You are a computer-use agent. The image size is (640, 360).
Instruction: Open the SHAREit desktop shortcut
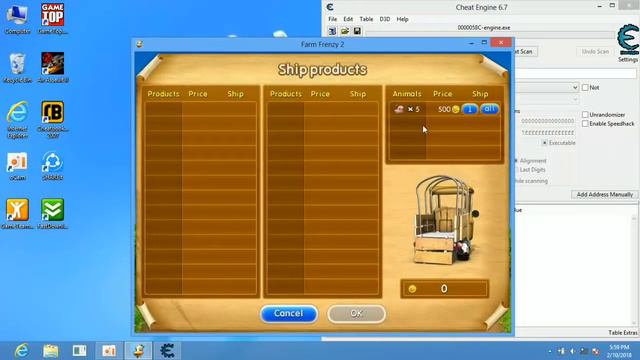(x=53, y=166)
